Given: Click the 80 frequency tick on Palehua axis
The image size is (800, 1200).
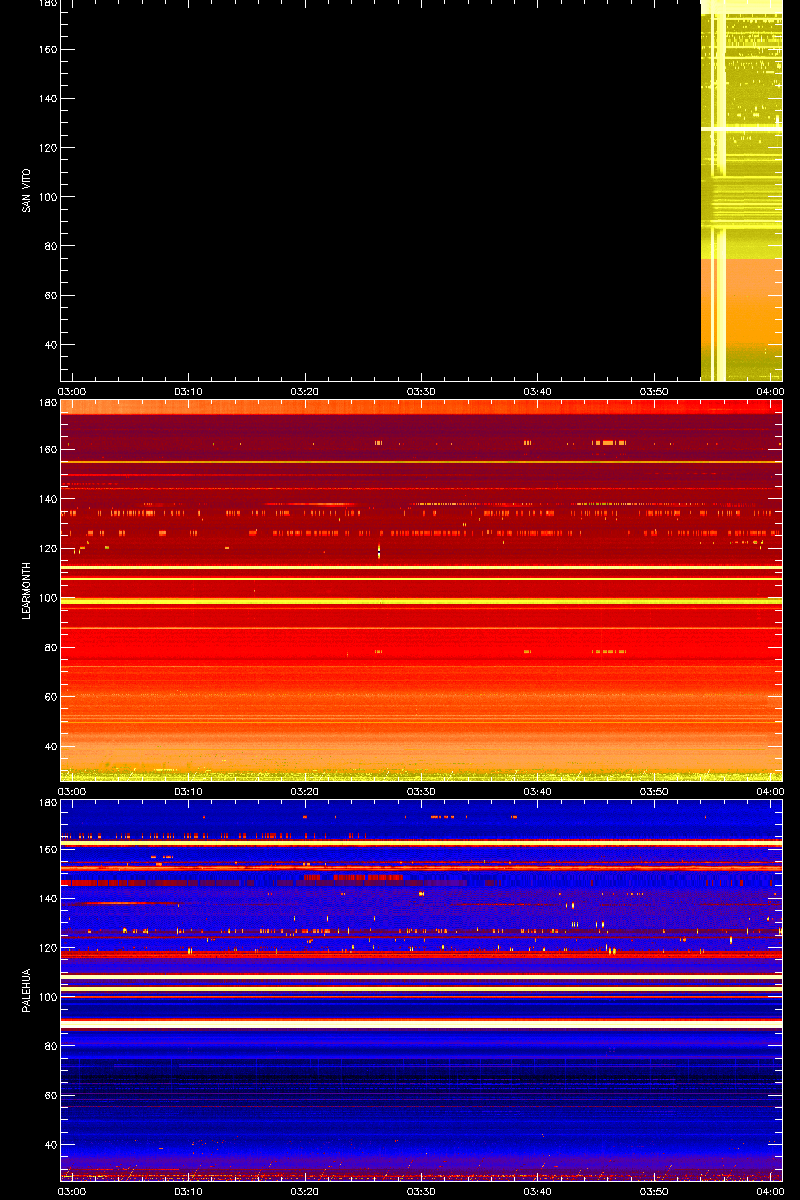Looking at the screenshot, I should pyautogui.click(x=50, y=1047).
